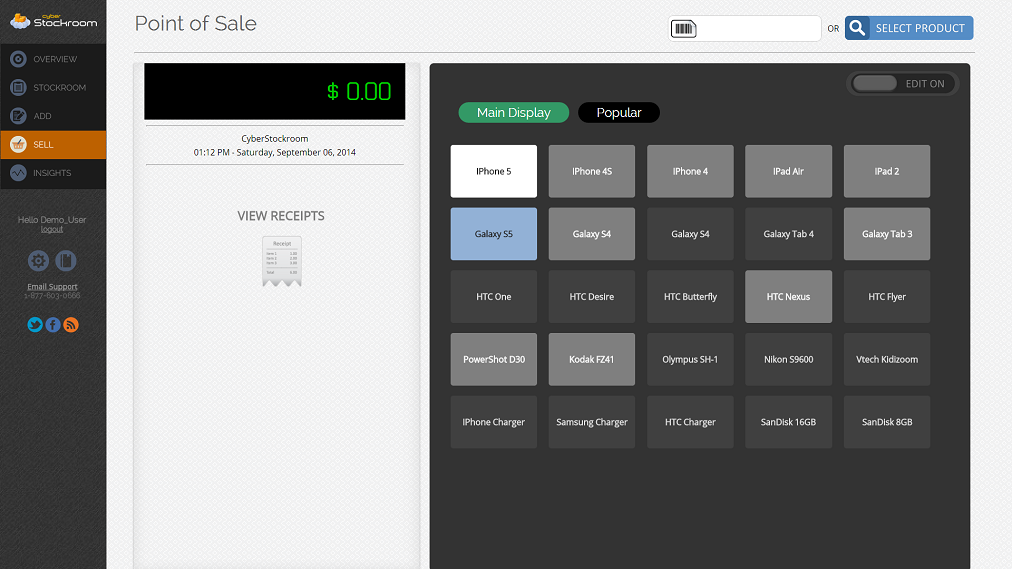Open Insights using its graph icon
Image resolution: width=1012 pixels, height=569 pixels.
click(18, 173)
